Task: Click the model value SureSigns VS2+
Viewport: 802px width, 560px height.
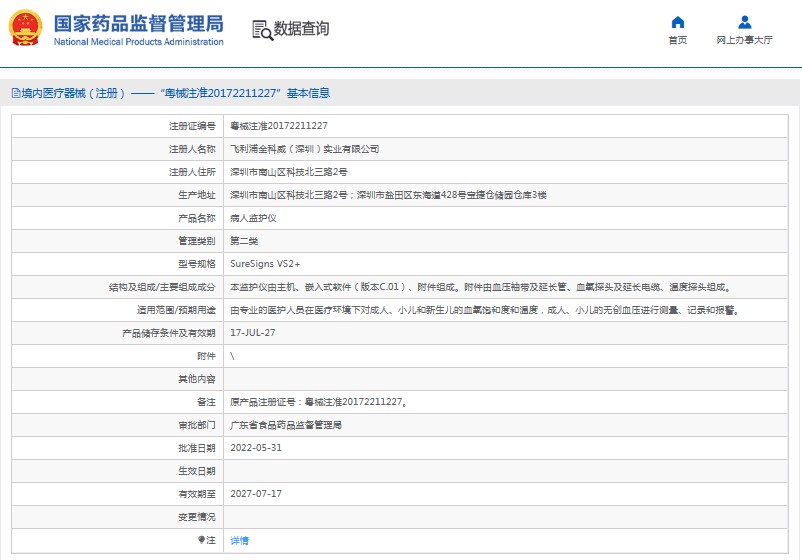Action: coord(264,264)
